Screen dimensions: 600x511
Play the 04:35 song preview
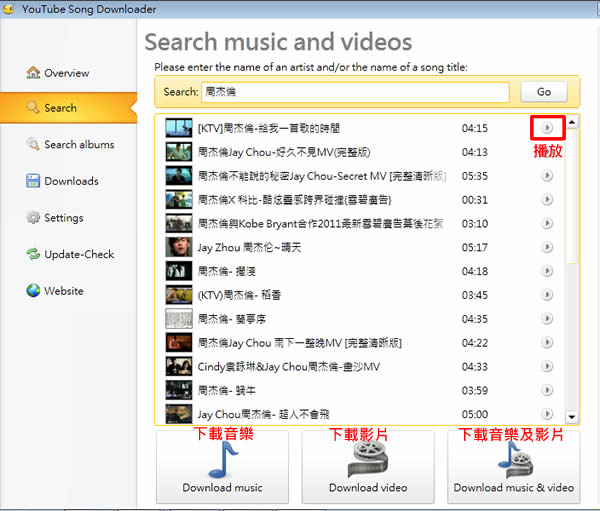(x=547, y=318)
